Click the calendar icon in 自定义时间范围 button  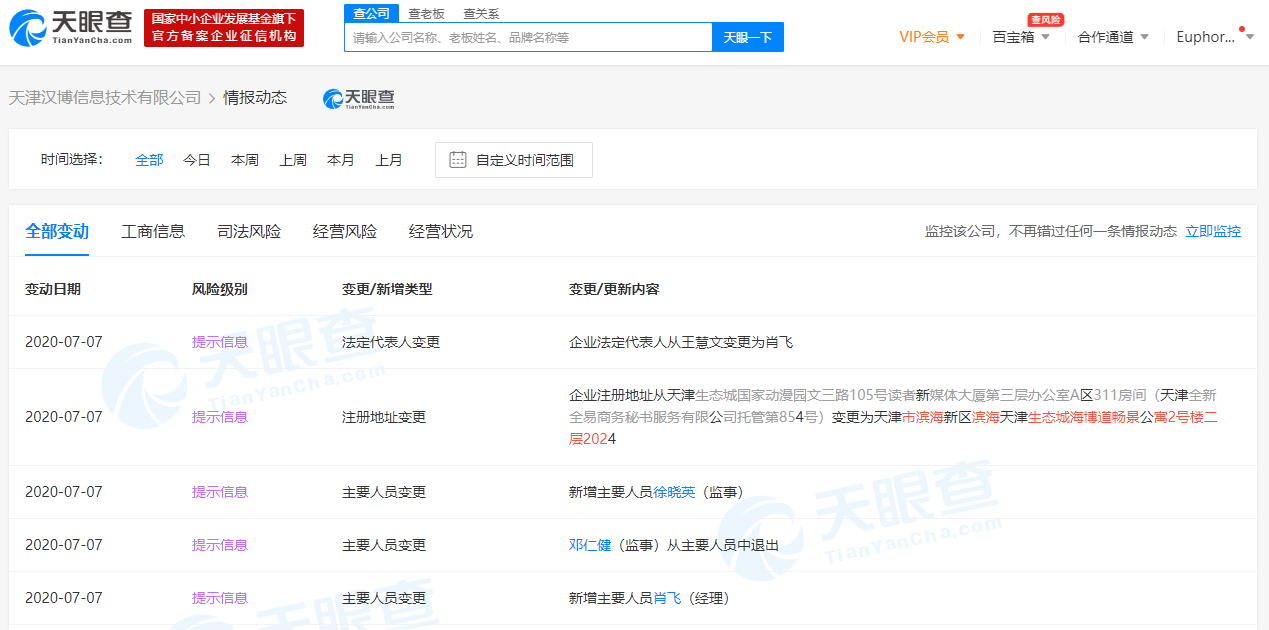[x=458, y=159]
